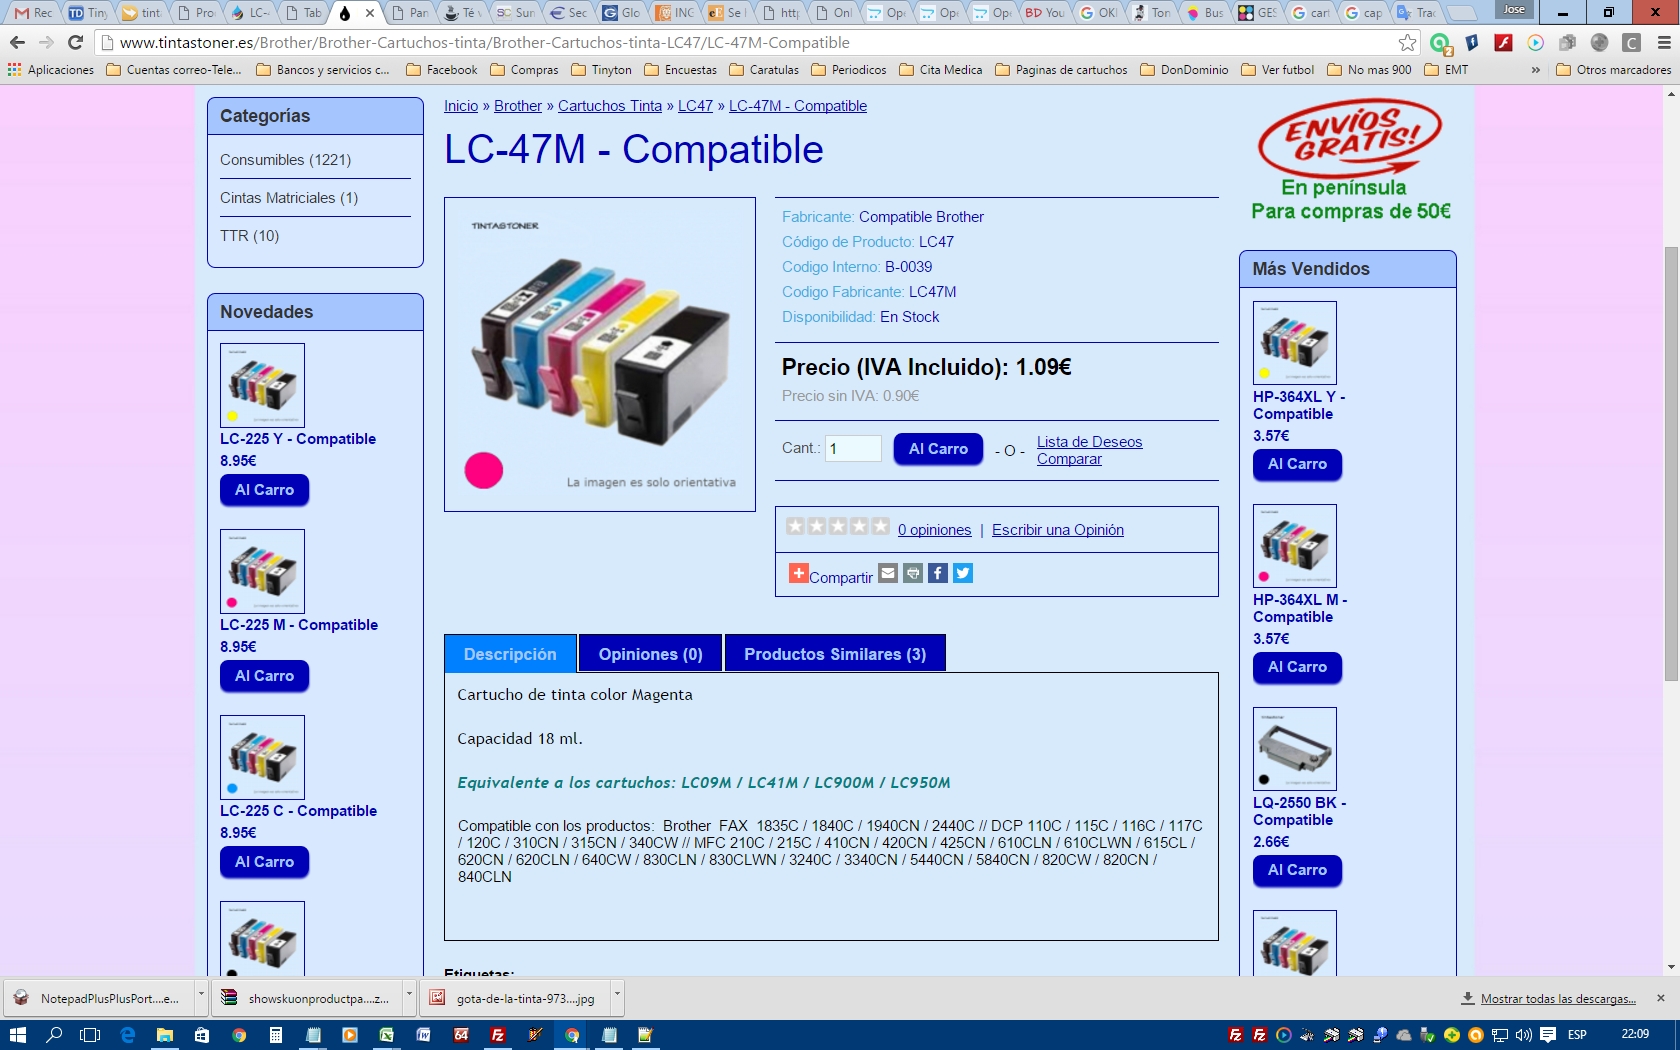Open the Otros marcadores folder
The width and height of the screenshot is (1680, 1050).
tap(1613, 70)
